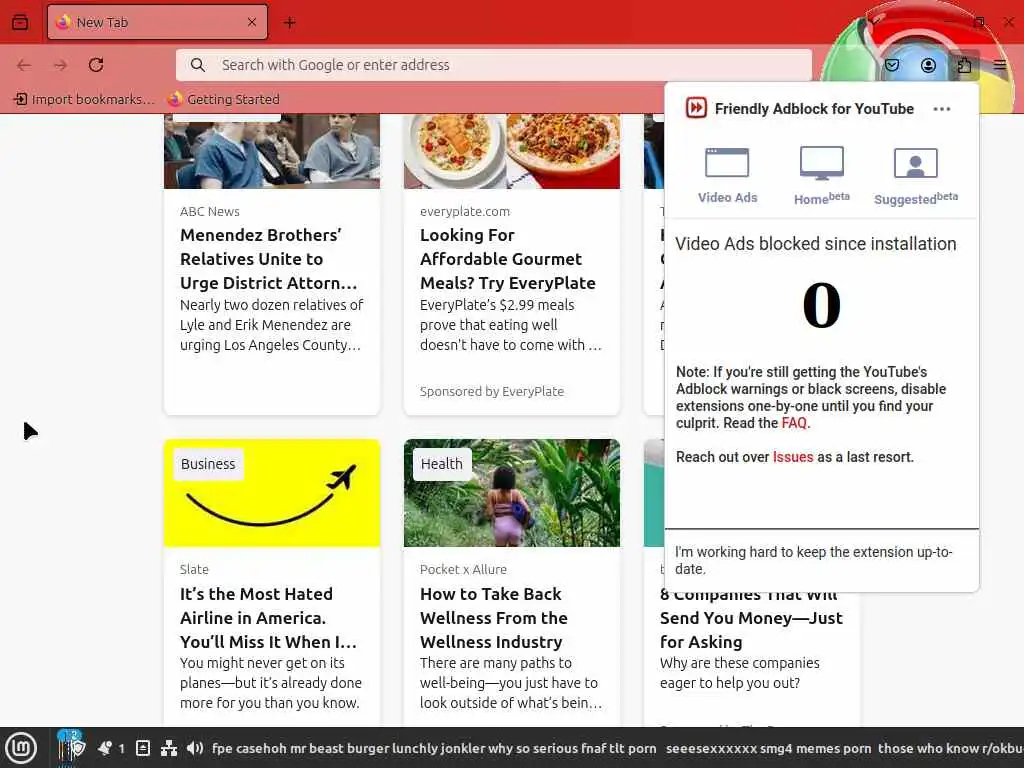Click Sponsored by EveryPlate text

(492, 391)
